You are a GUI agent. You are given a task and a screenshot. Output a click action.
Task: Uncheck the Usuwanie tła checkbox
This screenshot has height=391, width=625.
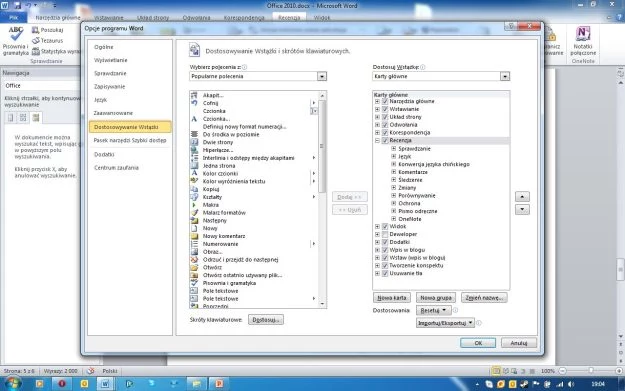385,273
